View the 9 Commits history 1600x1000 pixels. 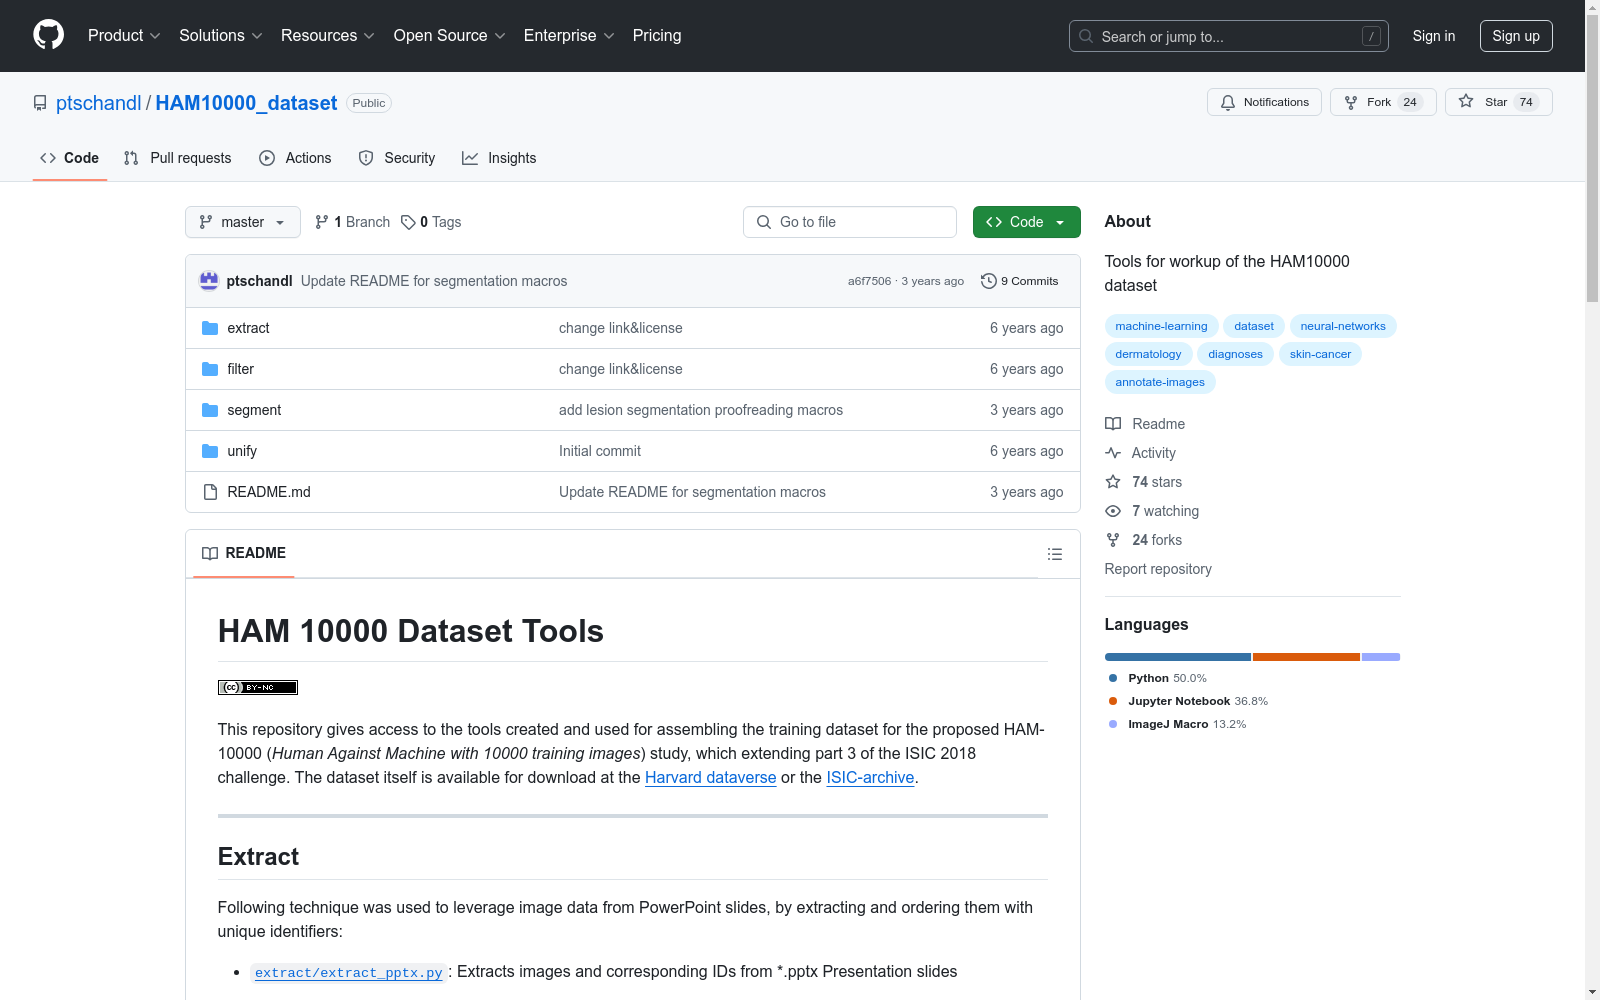1020,281
